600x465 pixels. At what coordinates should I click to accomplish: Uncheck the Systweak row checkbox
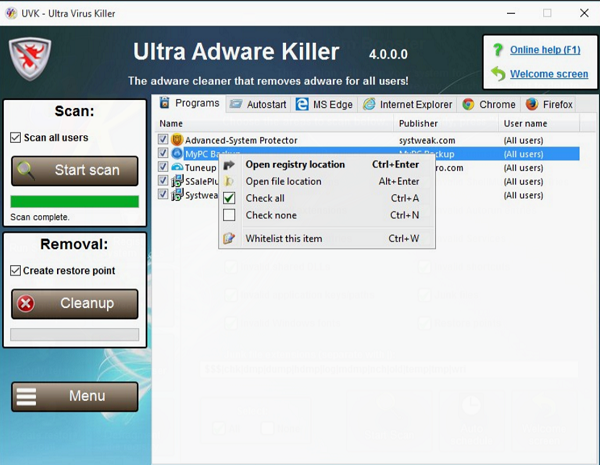tap(163, 194)
